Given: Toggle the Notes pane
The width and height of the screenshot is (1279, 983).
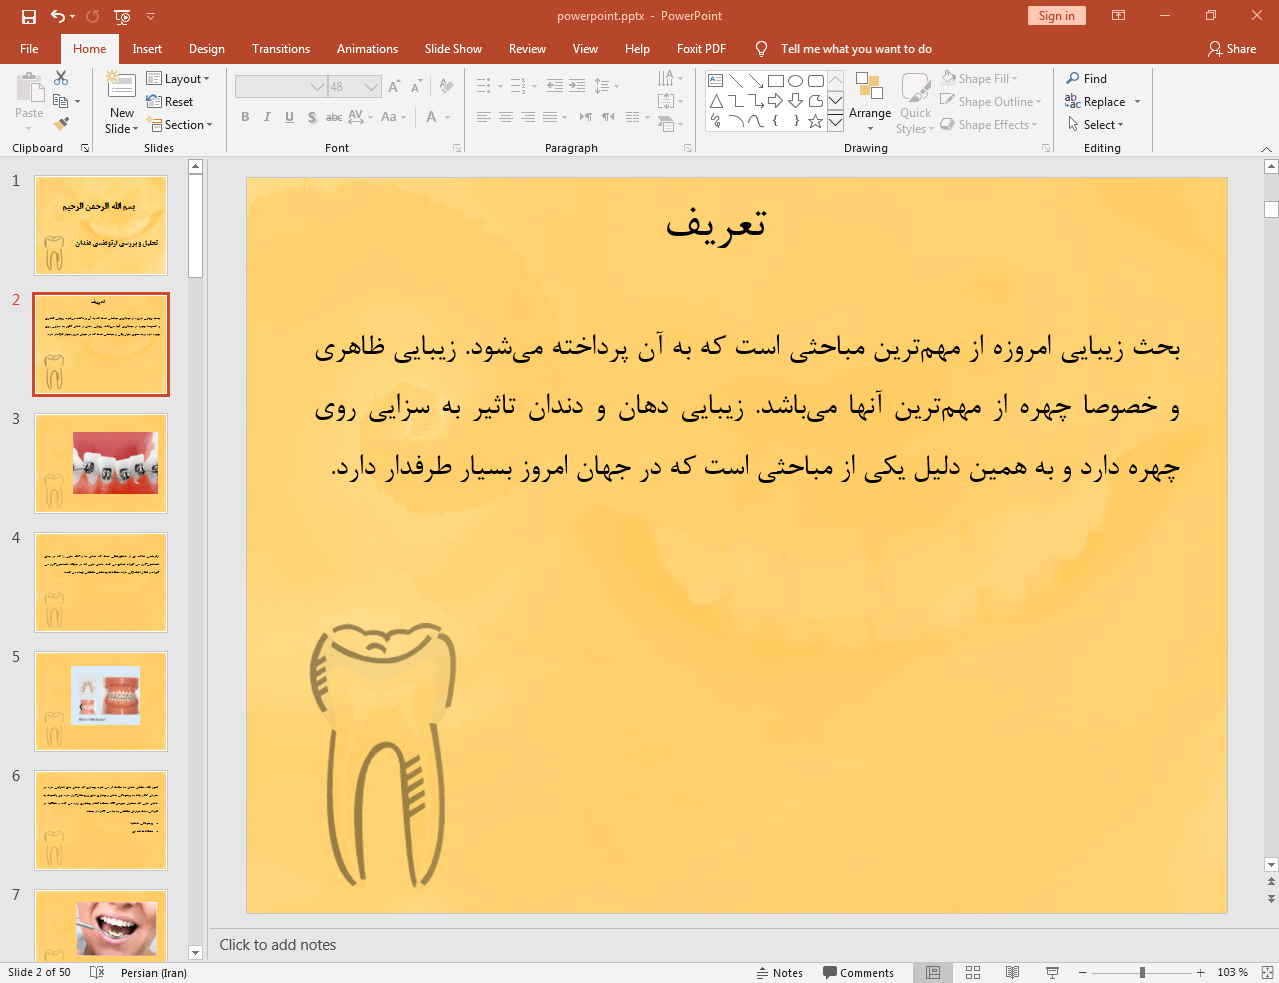Looking at the screenshot, I should [x=779, y=972].
